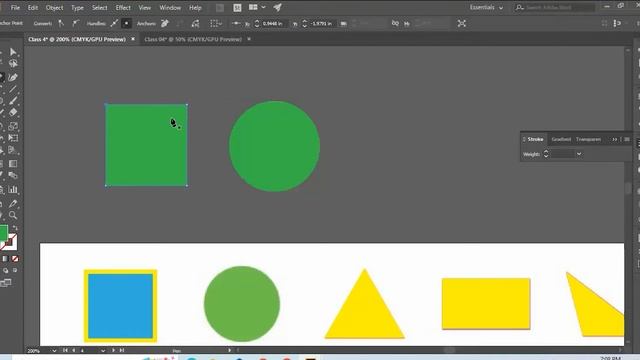Select the Zoom magnifier tool

click(x=13, y=215)
